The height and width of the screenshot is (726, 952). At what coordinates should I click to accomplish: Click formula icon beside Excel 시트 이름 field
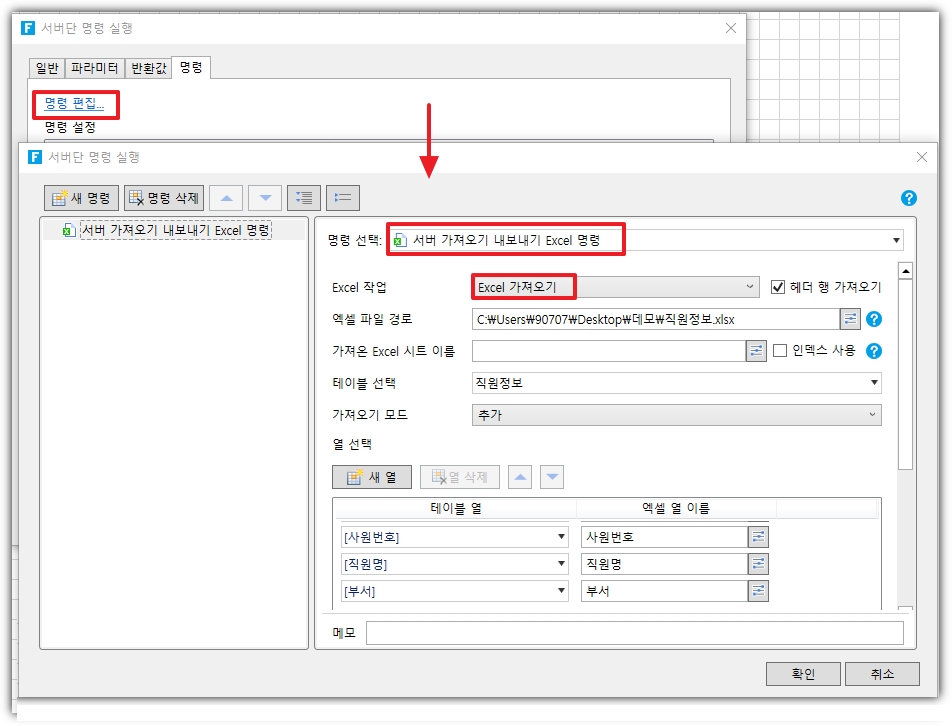pyautogui.click(x=756, y=351)
